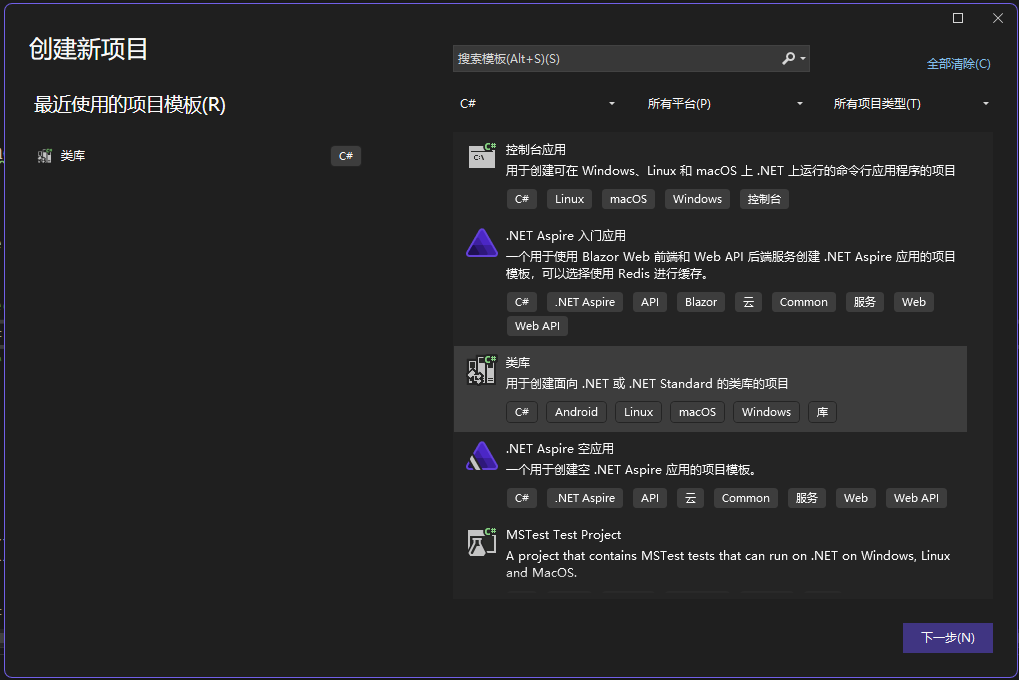Click the MSTest Test Project flask icon
The image size is (1019, 680).
(482, 542)
